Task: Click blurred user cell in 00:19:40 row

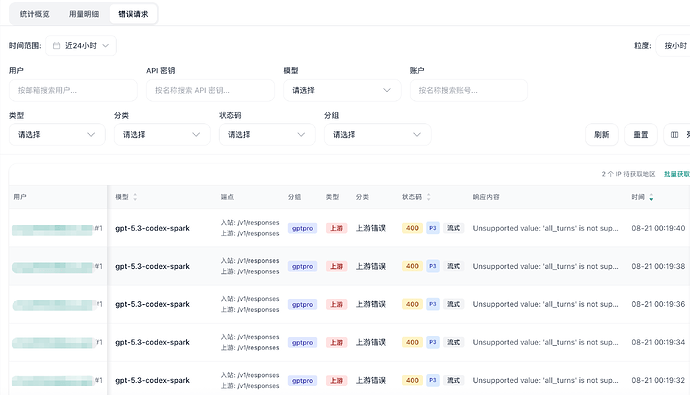Action: [53, 230]
